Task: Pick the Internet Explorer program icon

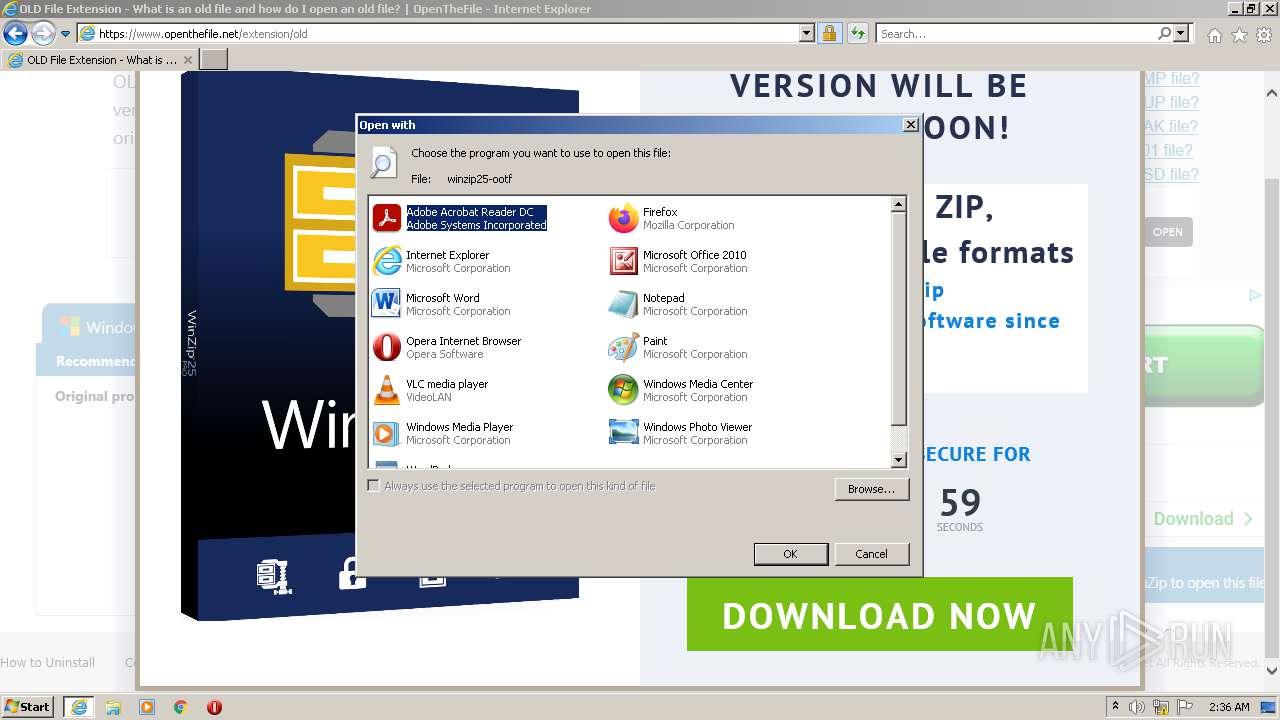Action: (387, 261)
